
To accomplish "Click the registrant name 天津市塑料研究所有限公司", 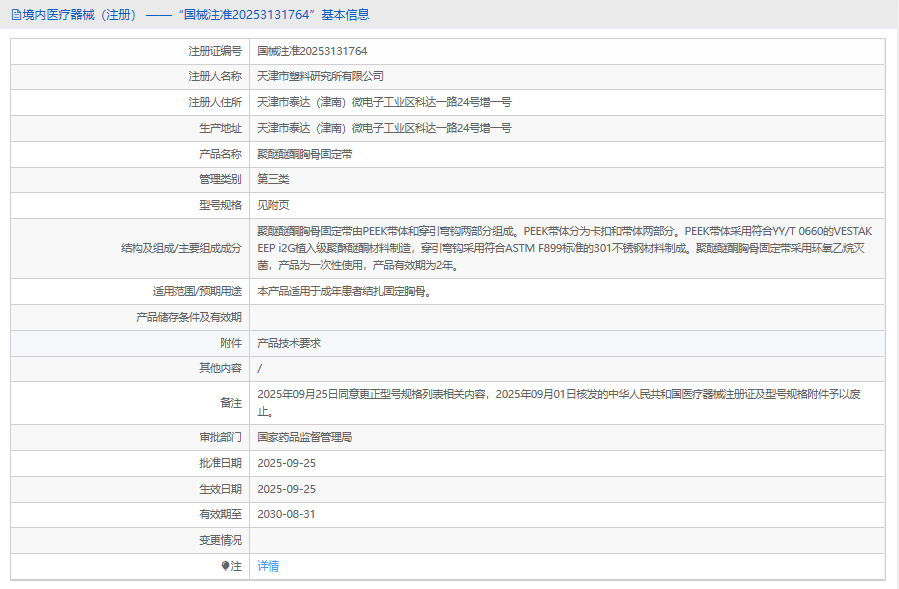I will tap(320, 76).
